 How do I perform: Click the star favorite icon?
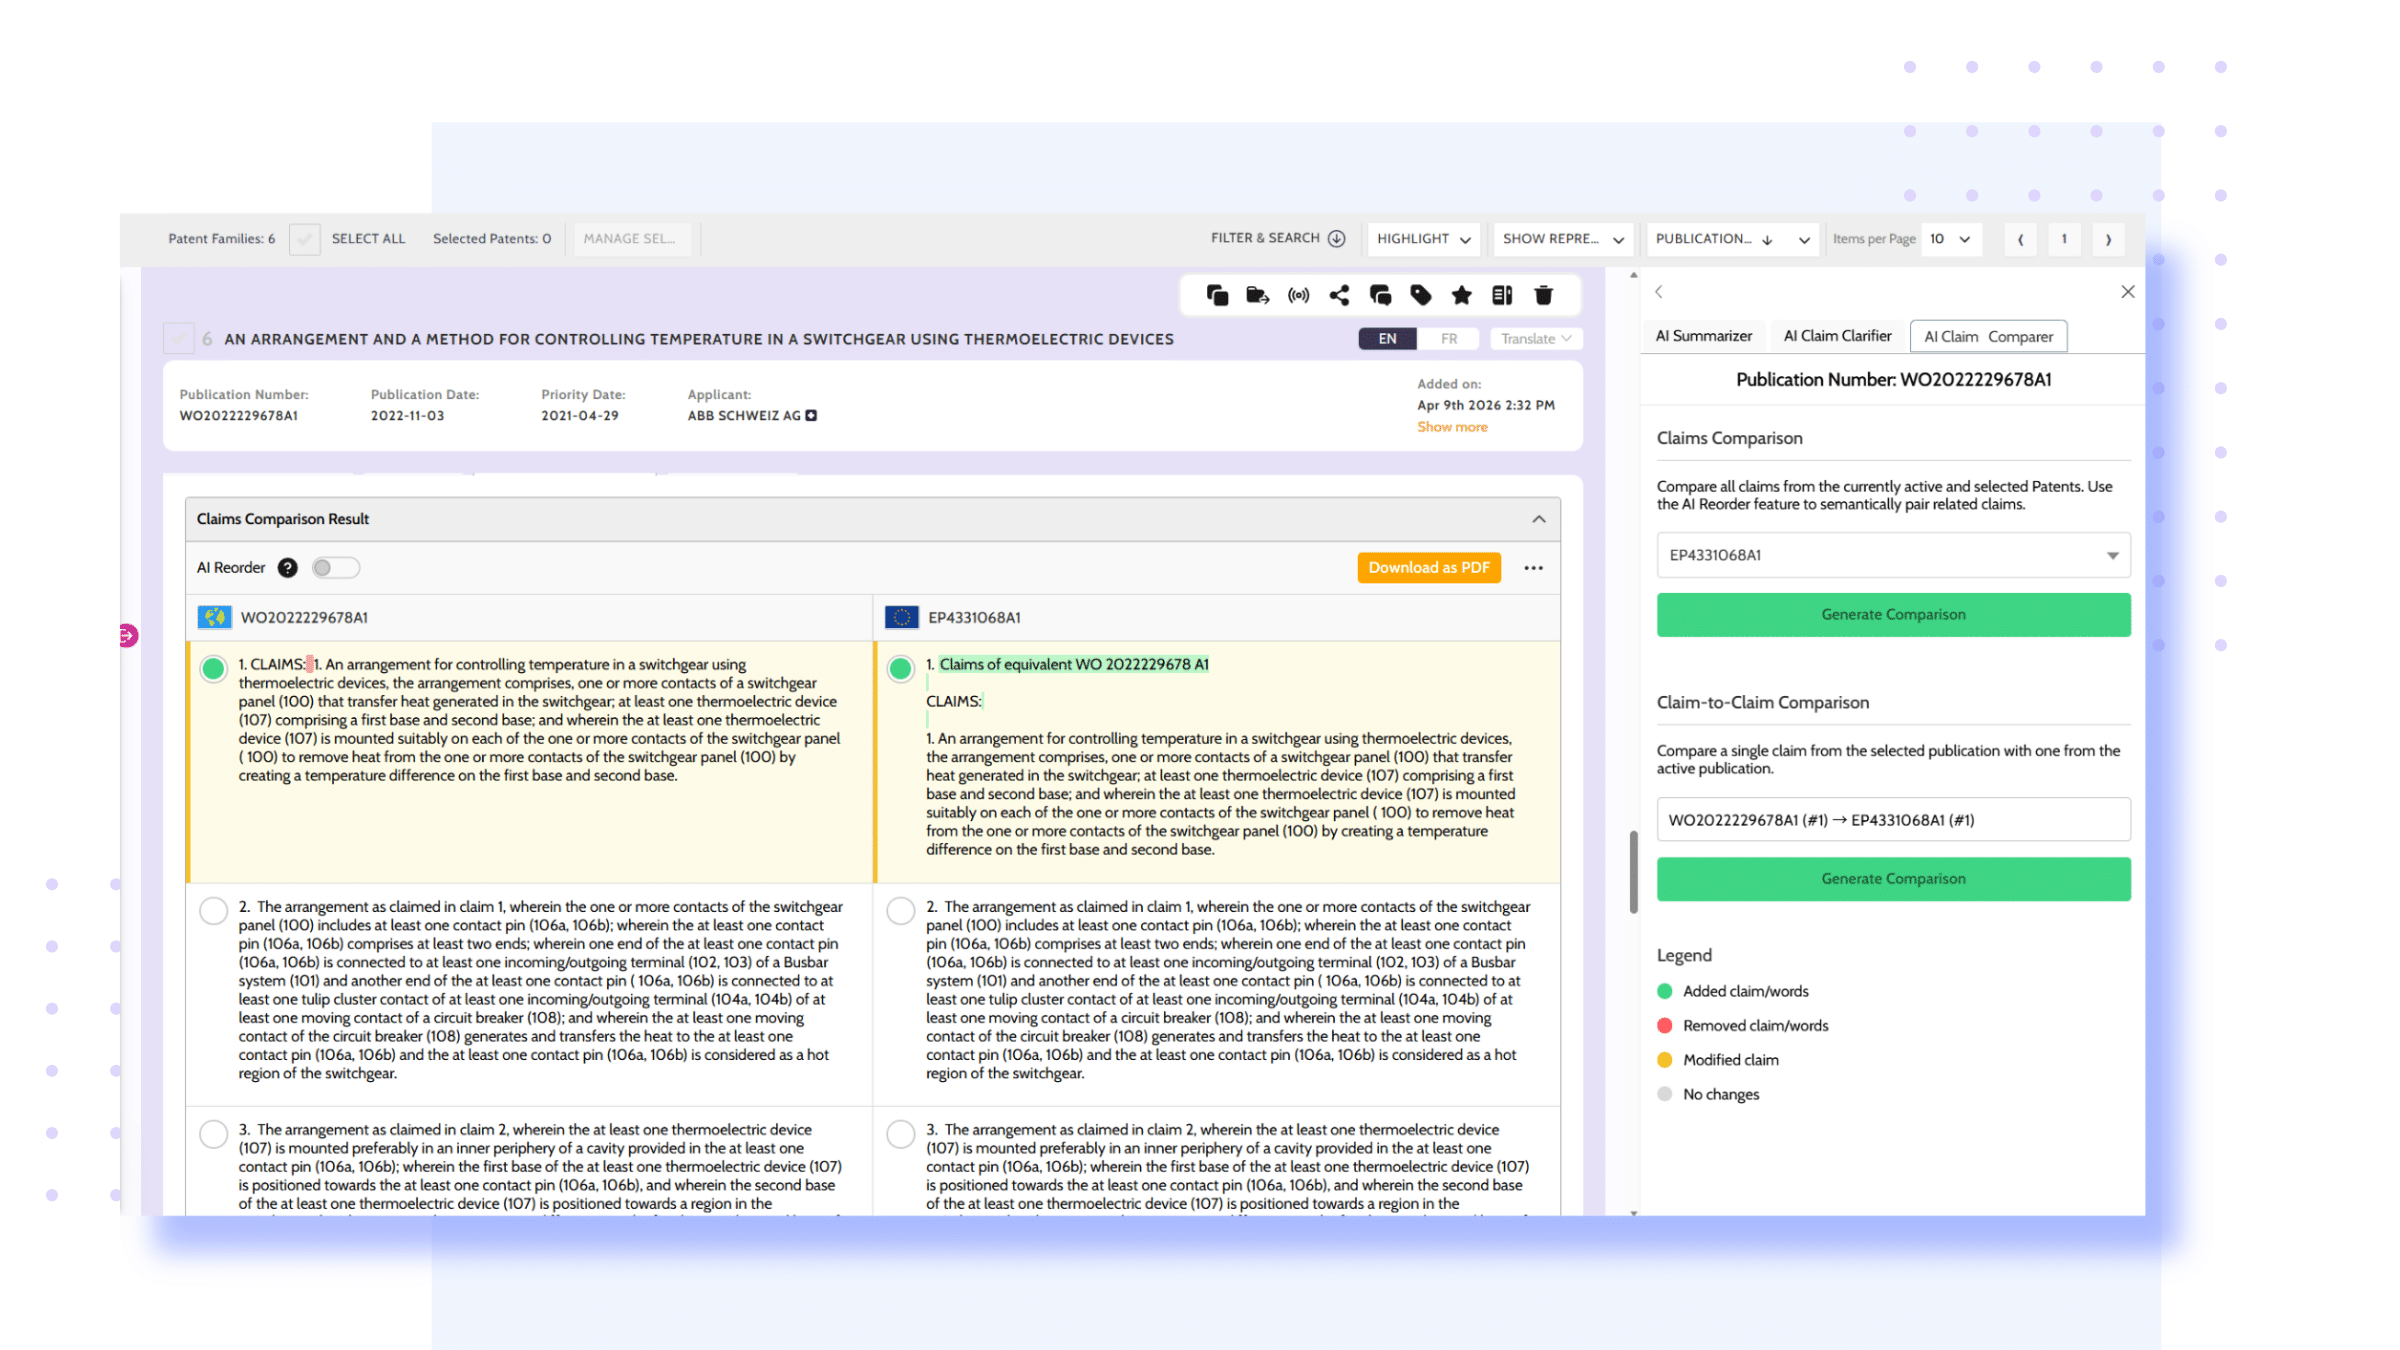(1461, 295)
